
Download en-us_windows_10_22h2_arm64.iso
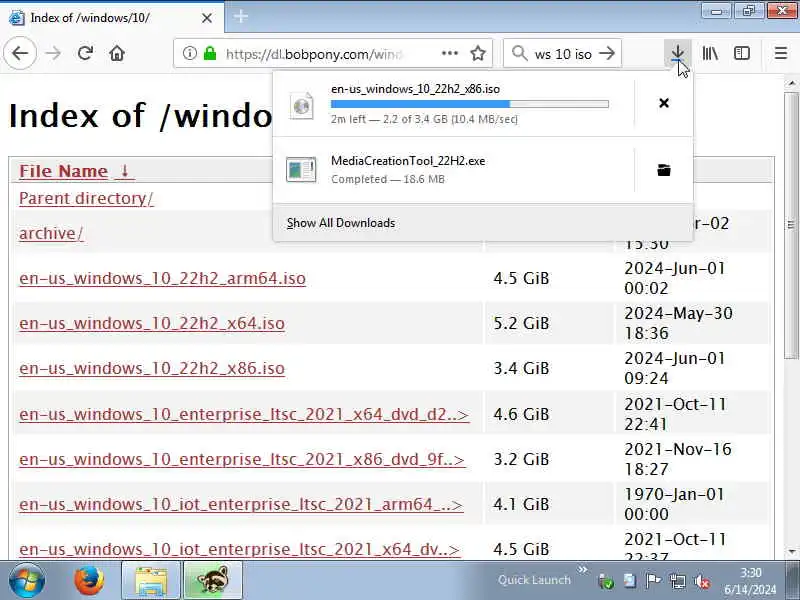[x=162, y=279]
